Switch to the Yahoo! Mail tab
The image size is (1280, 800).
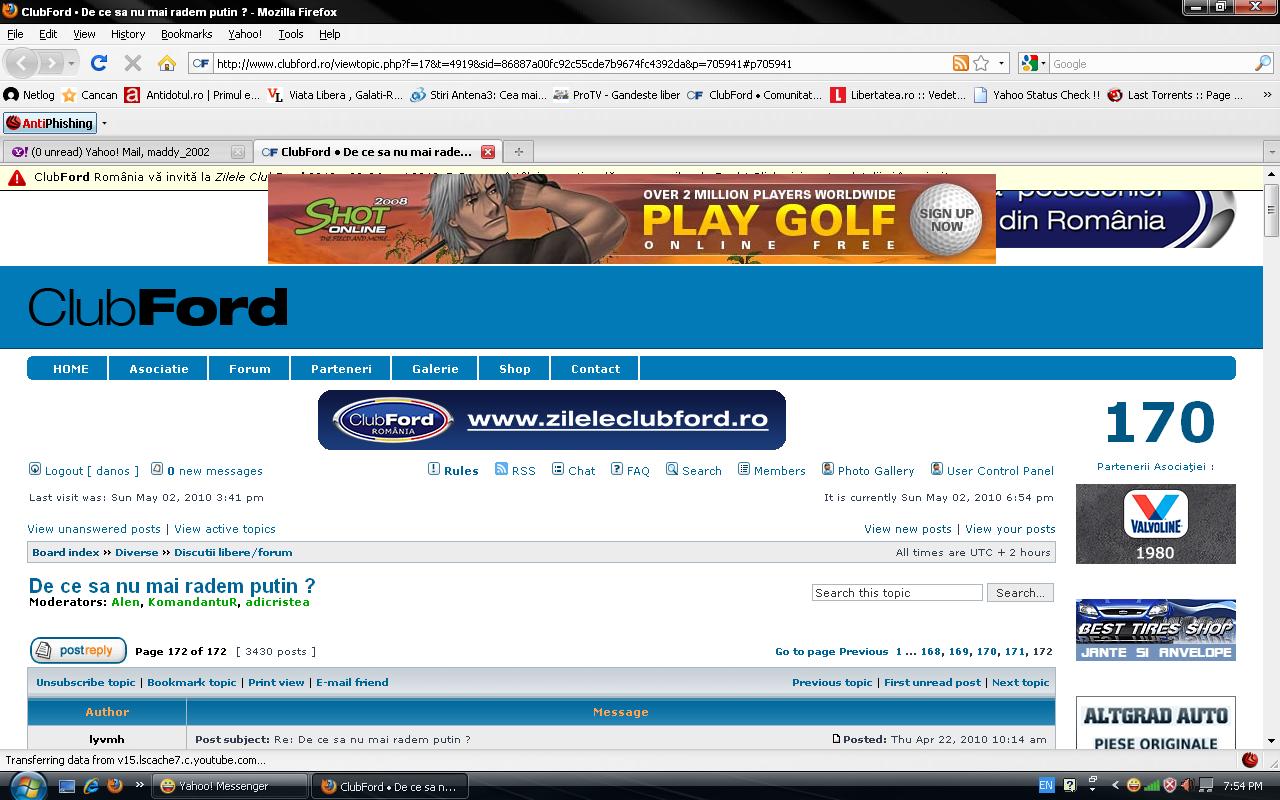click(x=125, y=152)
